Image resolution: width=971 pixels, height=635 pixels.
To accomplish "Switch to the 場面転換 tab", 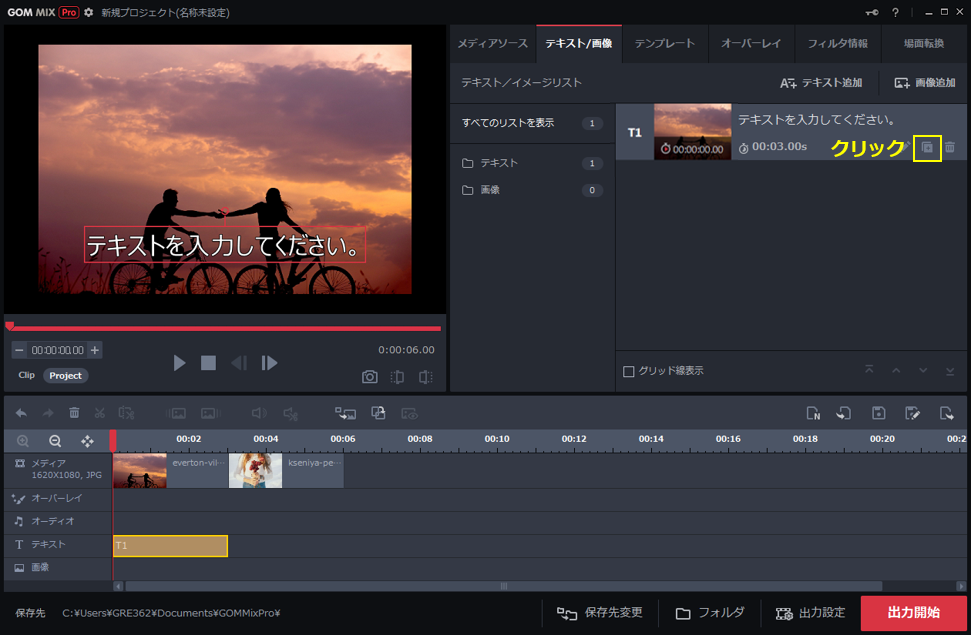I will 923,44.
